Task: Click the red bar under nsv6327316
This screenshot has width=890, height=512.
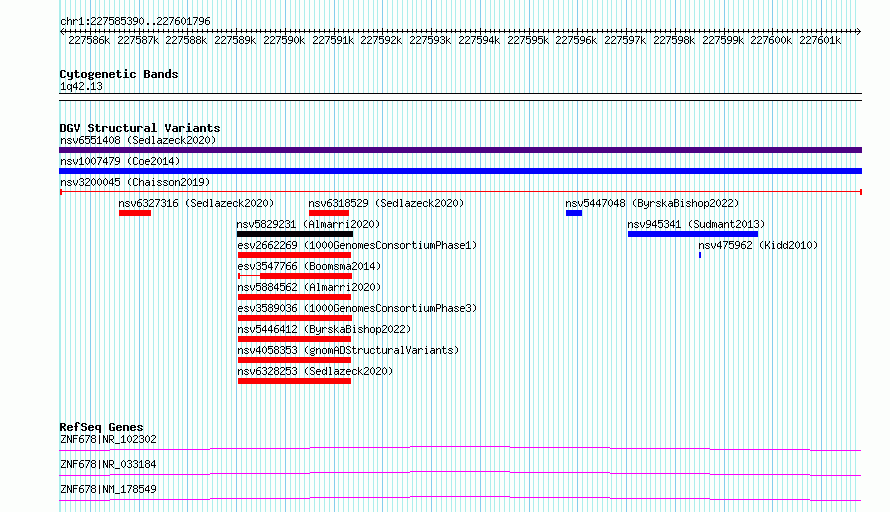Action: click(x=135, y=213)
